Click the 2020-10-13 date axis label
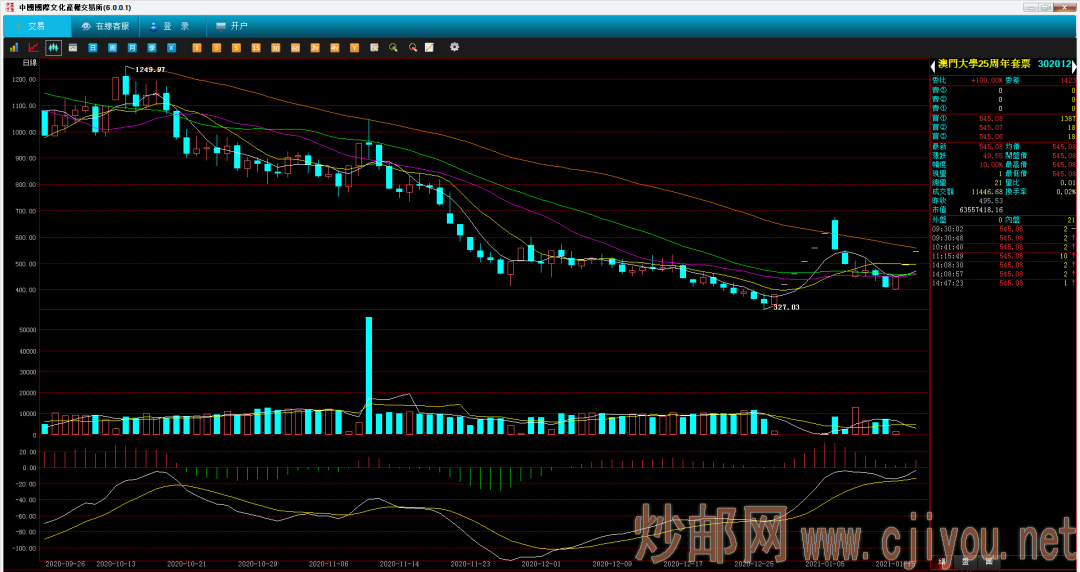Screen dimensions: 1080x572 coord(116,564)
